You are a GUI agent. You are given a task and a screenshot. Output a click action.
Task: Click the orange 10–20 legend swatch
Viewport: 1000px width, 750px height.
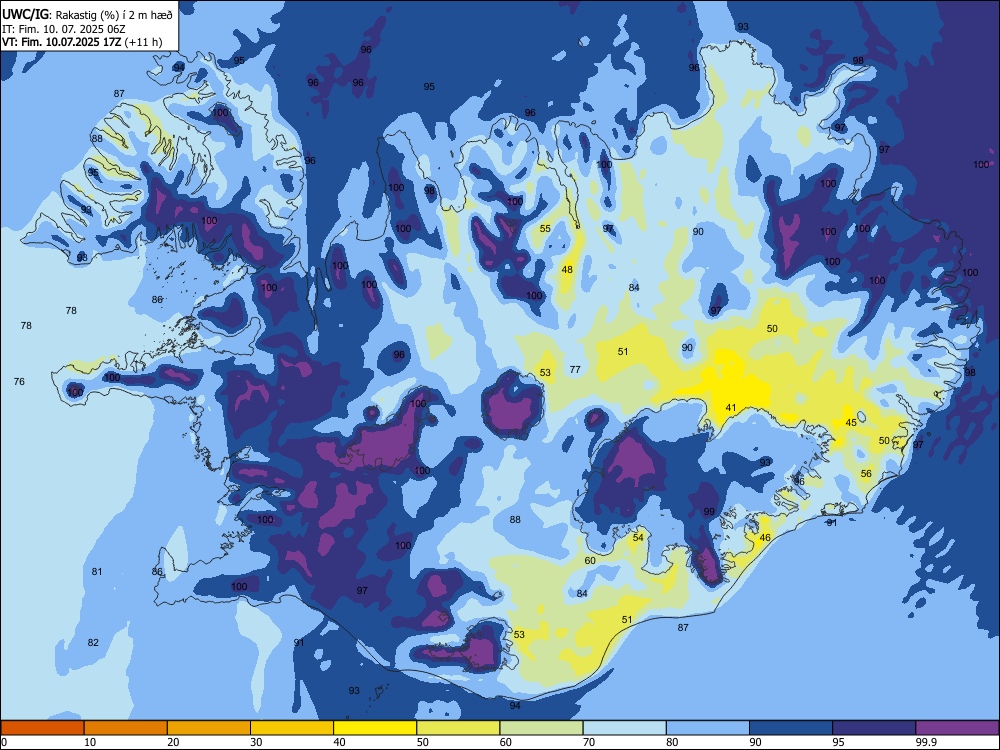tap(126, 728)
